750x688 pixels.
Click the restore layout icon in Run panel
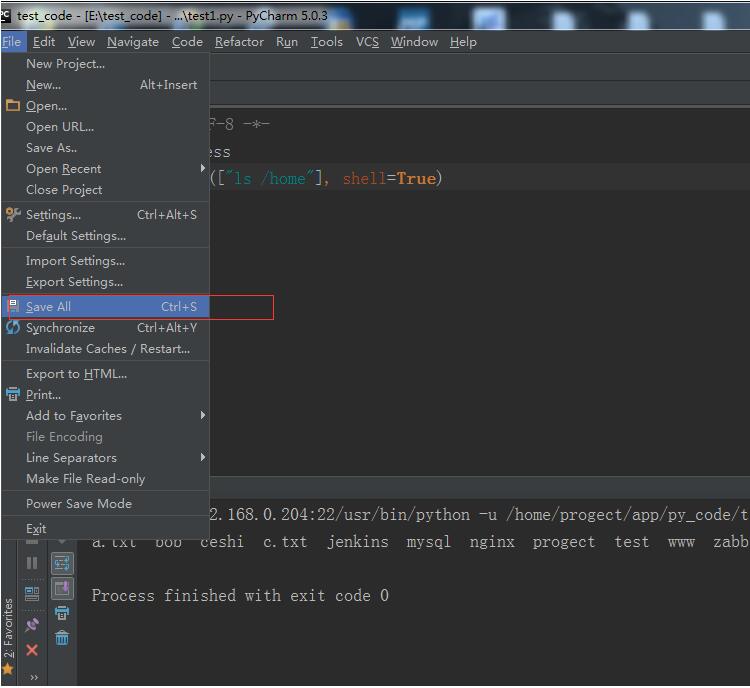point(32,592)
